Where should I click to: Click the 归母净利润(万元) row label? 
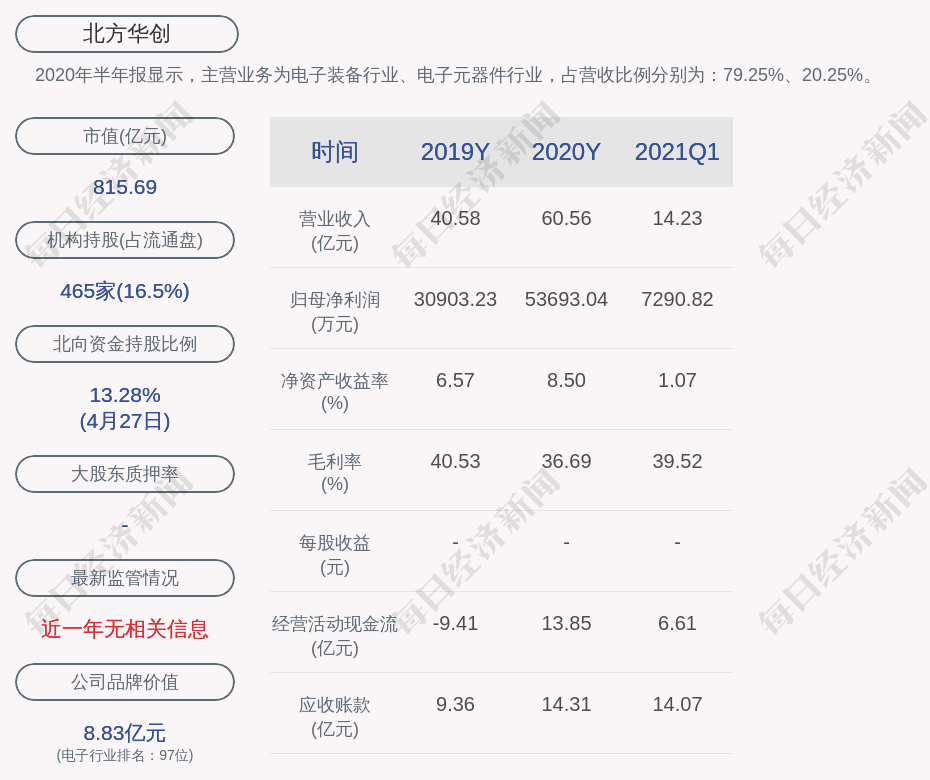click(334, 311)
